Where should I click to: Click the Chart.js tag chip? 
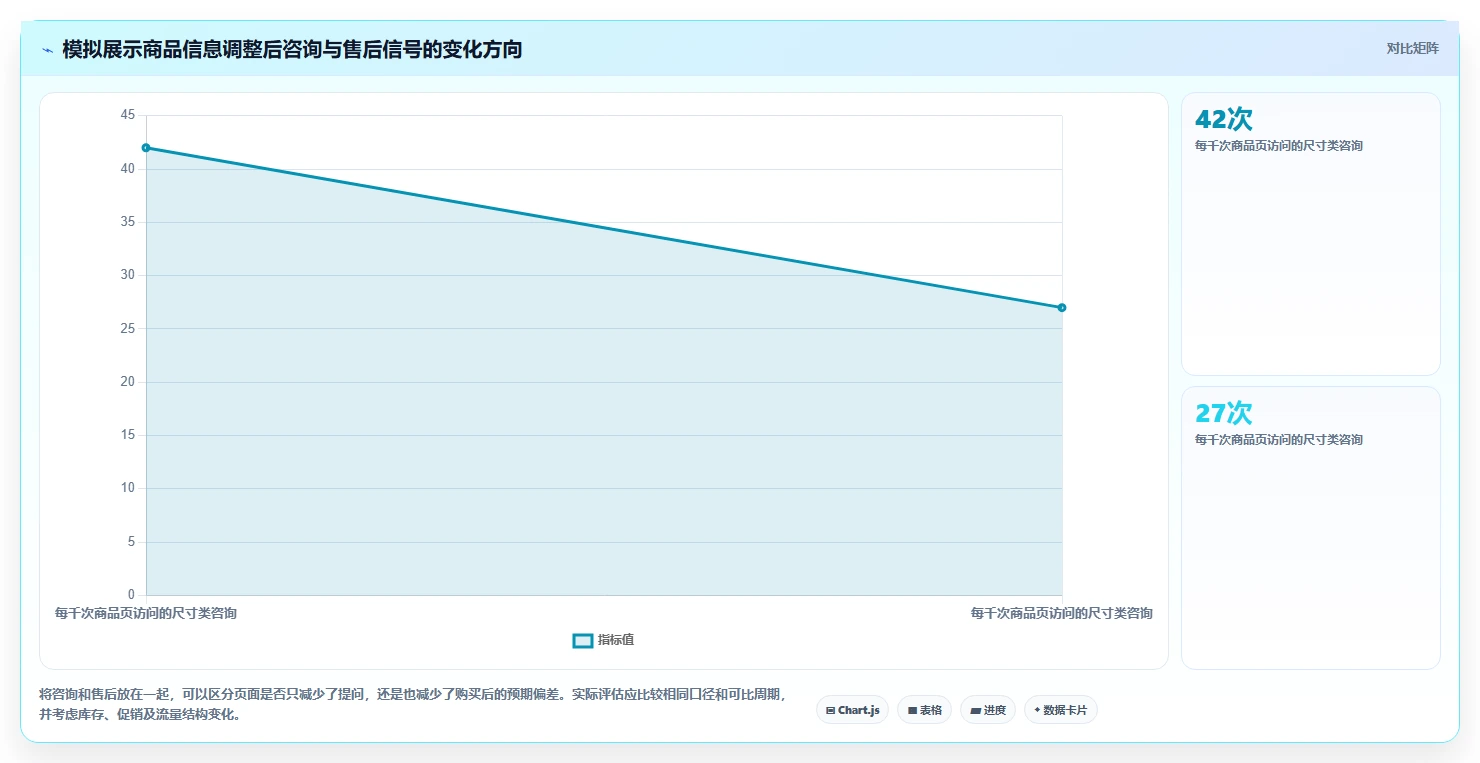coord(852,710)
